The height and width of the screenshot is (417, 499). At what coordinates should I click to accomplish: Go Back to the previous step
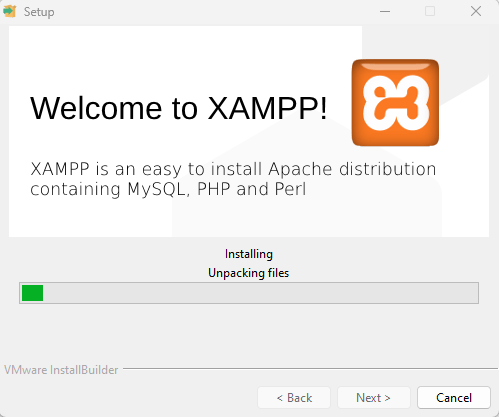click(294, 398)
